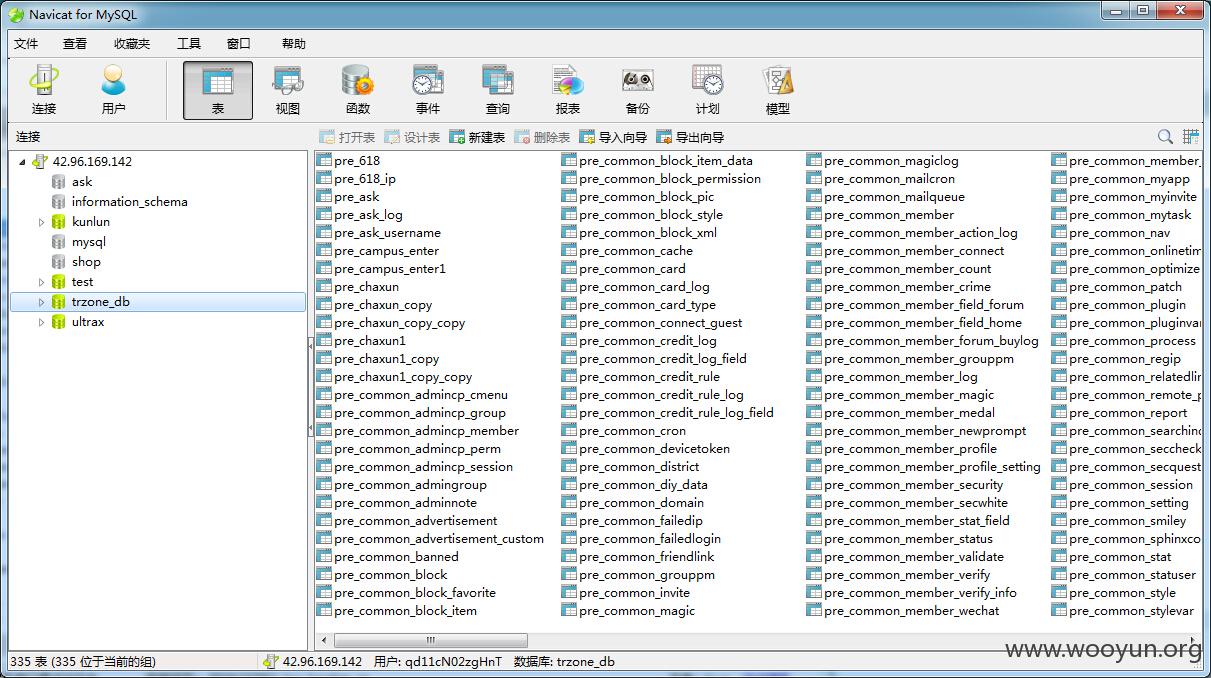Expand the test database node
The image size is (1211, 678).
pyautogui.click(x=42, y=282)
